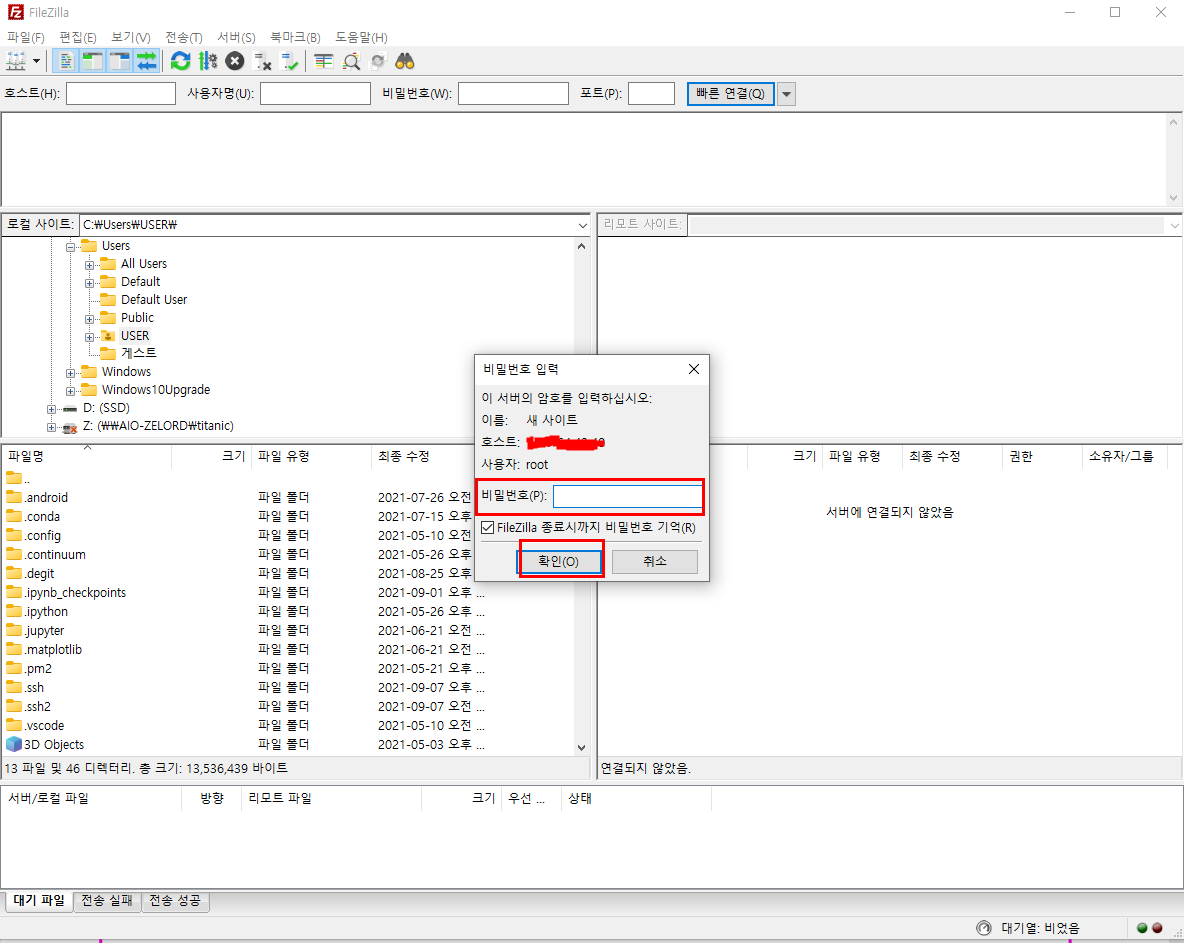Expand the USER tree folder
The width and height of the screenshot is (1184, 943).
click(89, 337)
